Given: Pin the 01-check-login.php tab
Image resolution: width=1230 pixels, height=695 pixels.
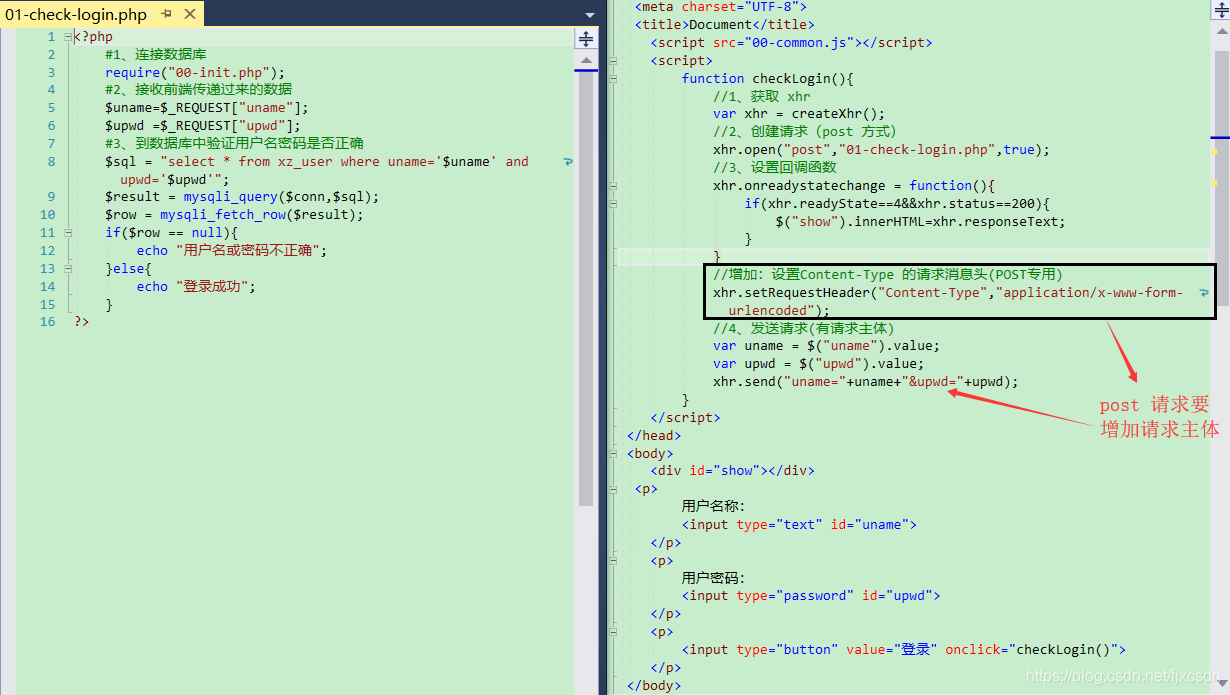Looking at the screenshot, I should tap(167, 15).
